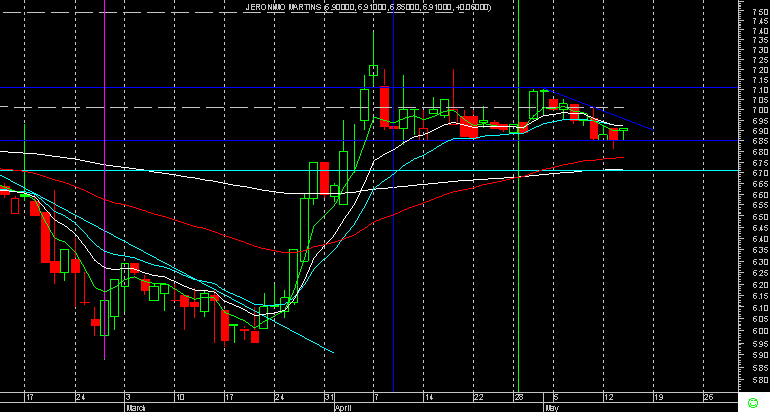The width and height of the screenshot is (770, 412).
Task: Click the 5.80 price scale label
Action: pyautogui.click(x=760, y=380)
